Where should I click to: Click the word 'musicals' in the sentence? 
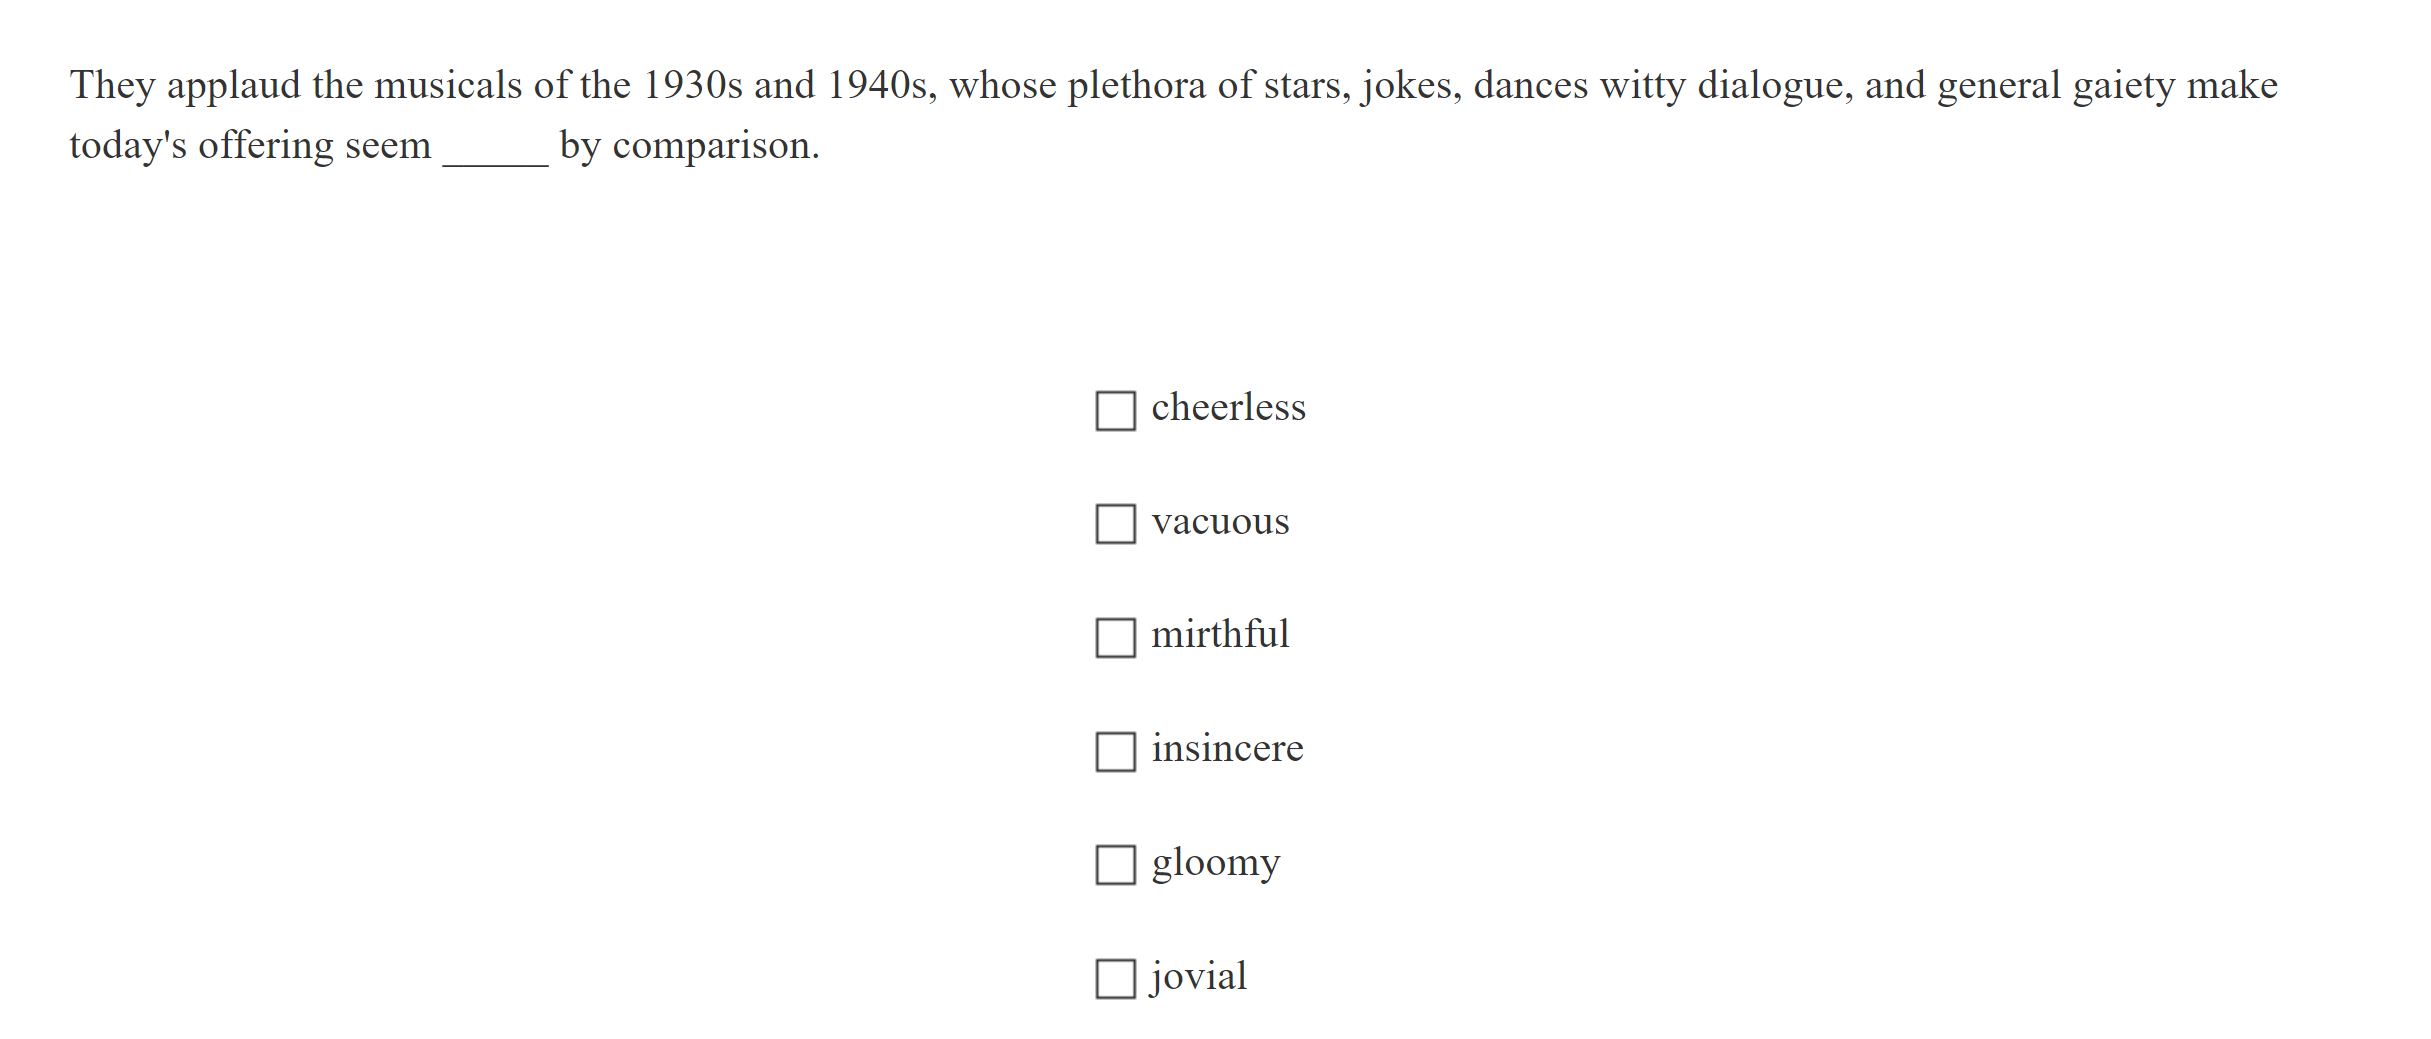pos(448,86)
